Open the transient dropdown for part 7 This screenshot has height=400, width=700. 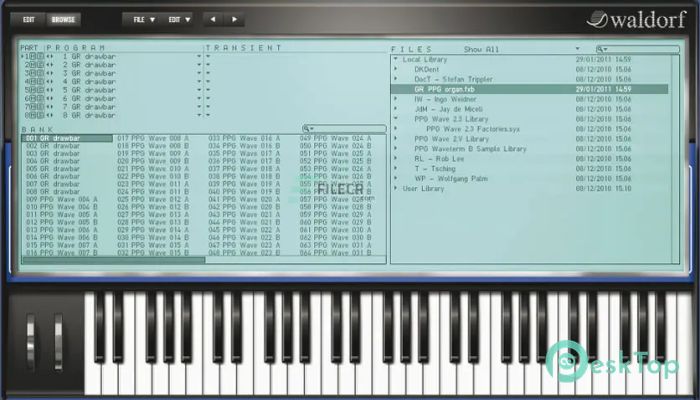coord(208,107)
